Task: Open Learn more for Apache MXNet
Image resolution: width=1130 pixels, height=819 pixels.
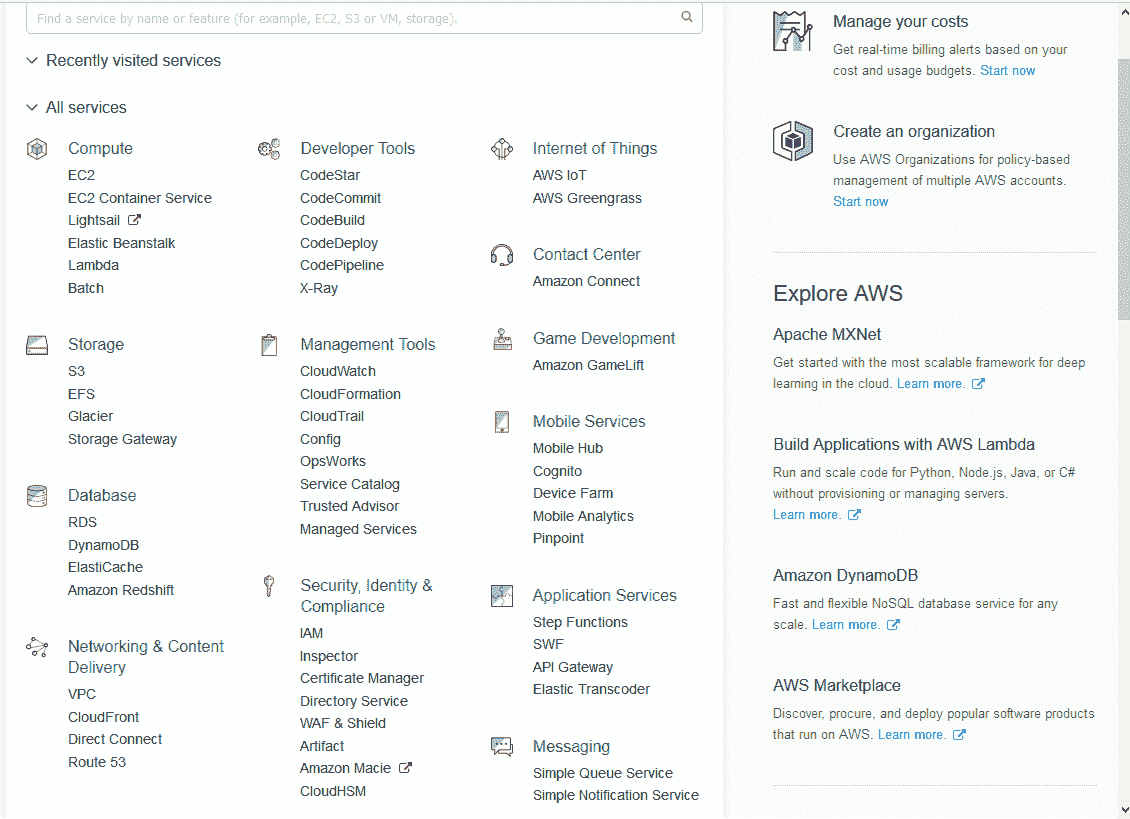Action: 930,384
